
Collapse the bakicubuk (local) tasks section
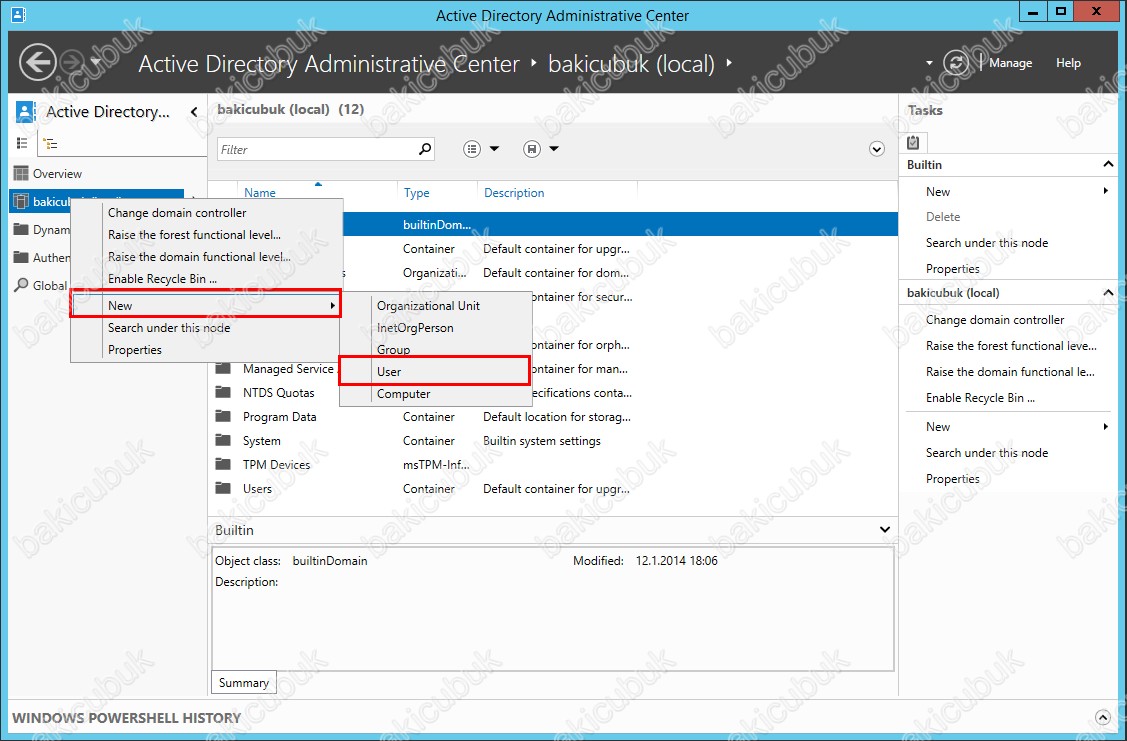point(1108,293)
